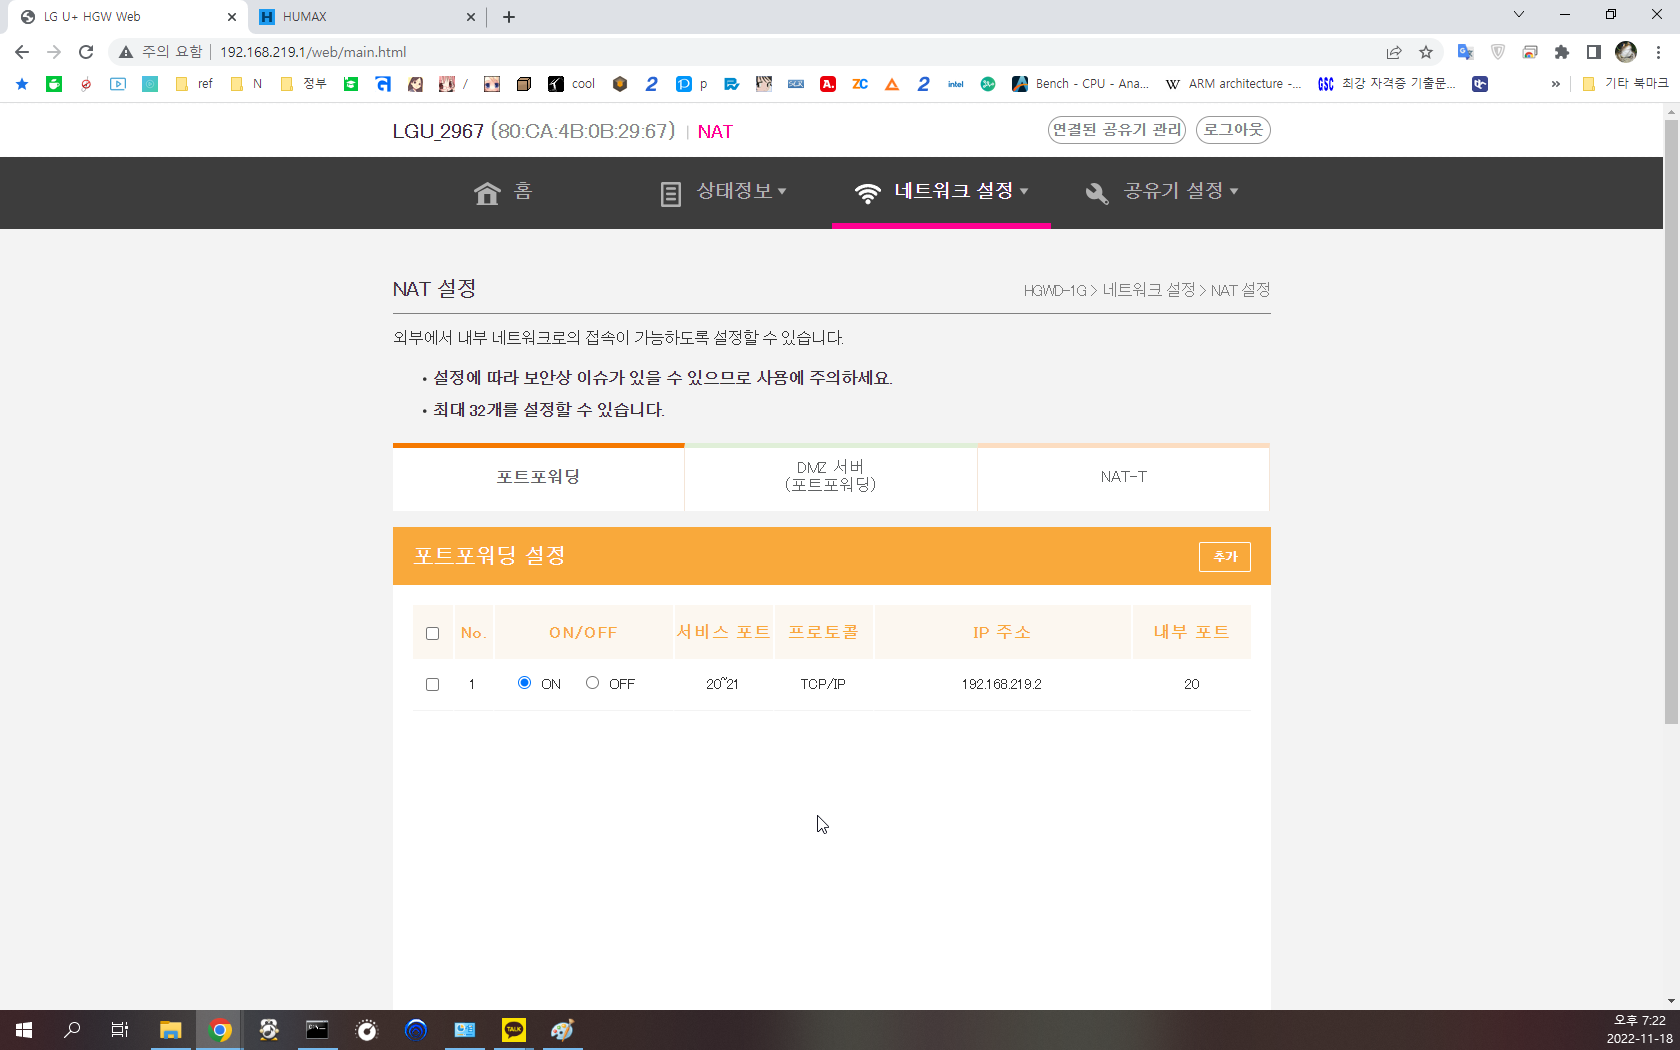Click the browser back arrow
Viewport: 1680px width, 1050px height.
[22, 52]
